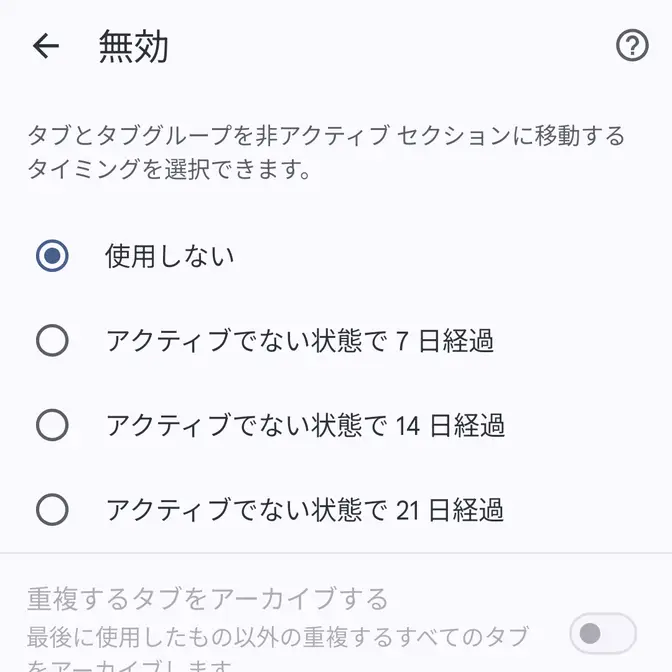Viewport: 672px width, 672px height.
Task: Click the number 21 in the inactive option
Action: [406, 512]
